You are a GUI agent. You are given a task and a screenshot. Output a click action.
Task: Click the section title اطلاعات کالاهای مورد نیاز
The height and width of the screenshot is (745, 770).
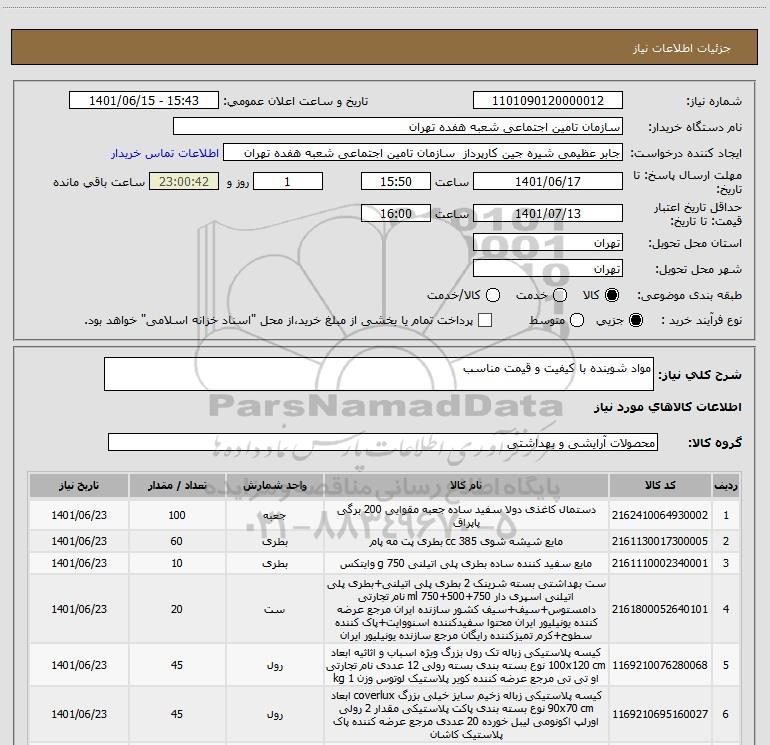(x=668, y=407)
